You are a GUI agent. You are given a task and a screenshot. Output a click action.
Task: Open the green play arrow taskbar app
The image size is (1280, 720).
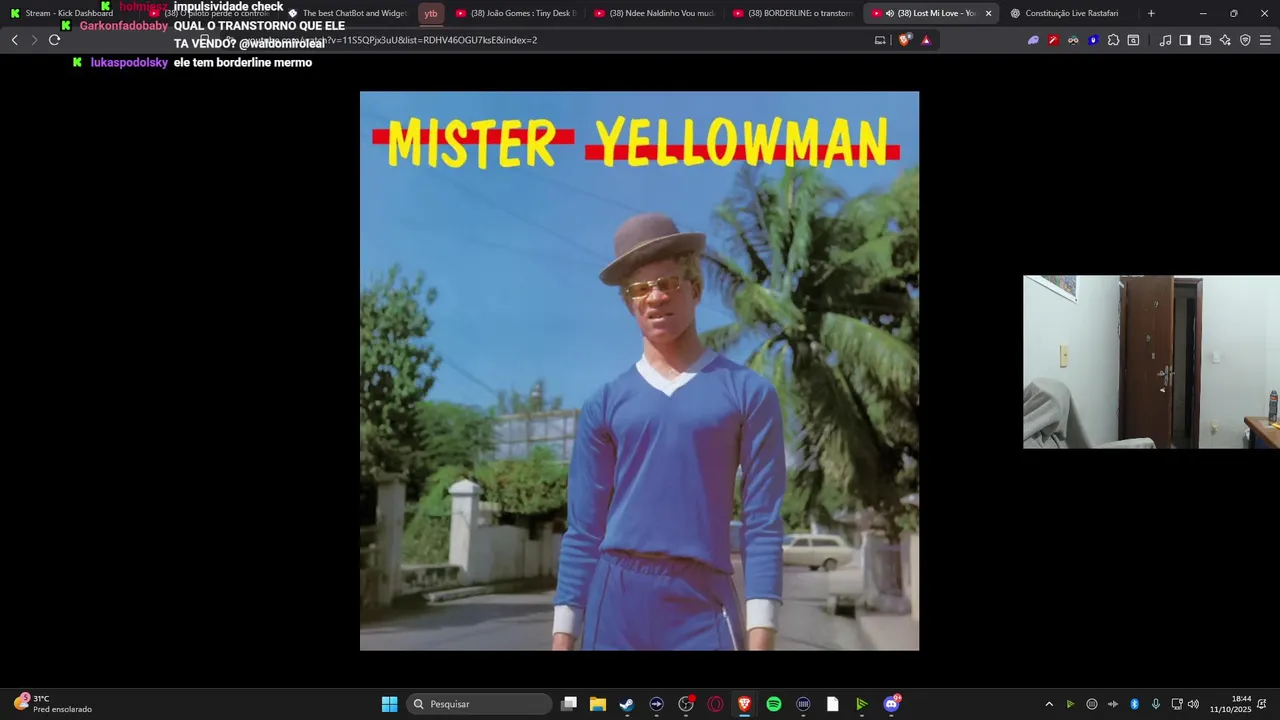(x=861, y=704)
